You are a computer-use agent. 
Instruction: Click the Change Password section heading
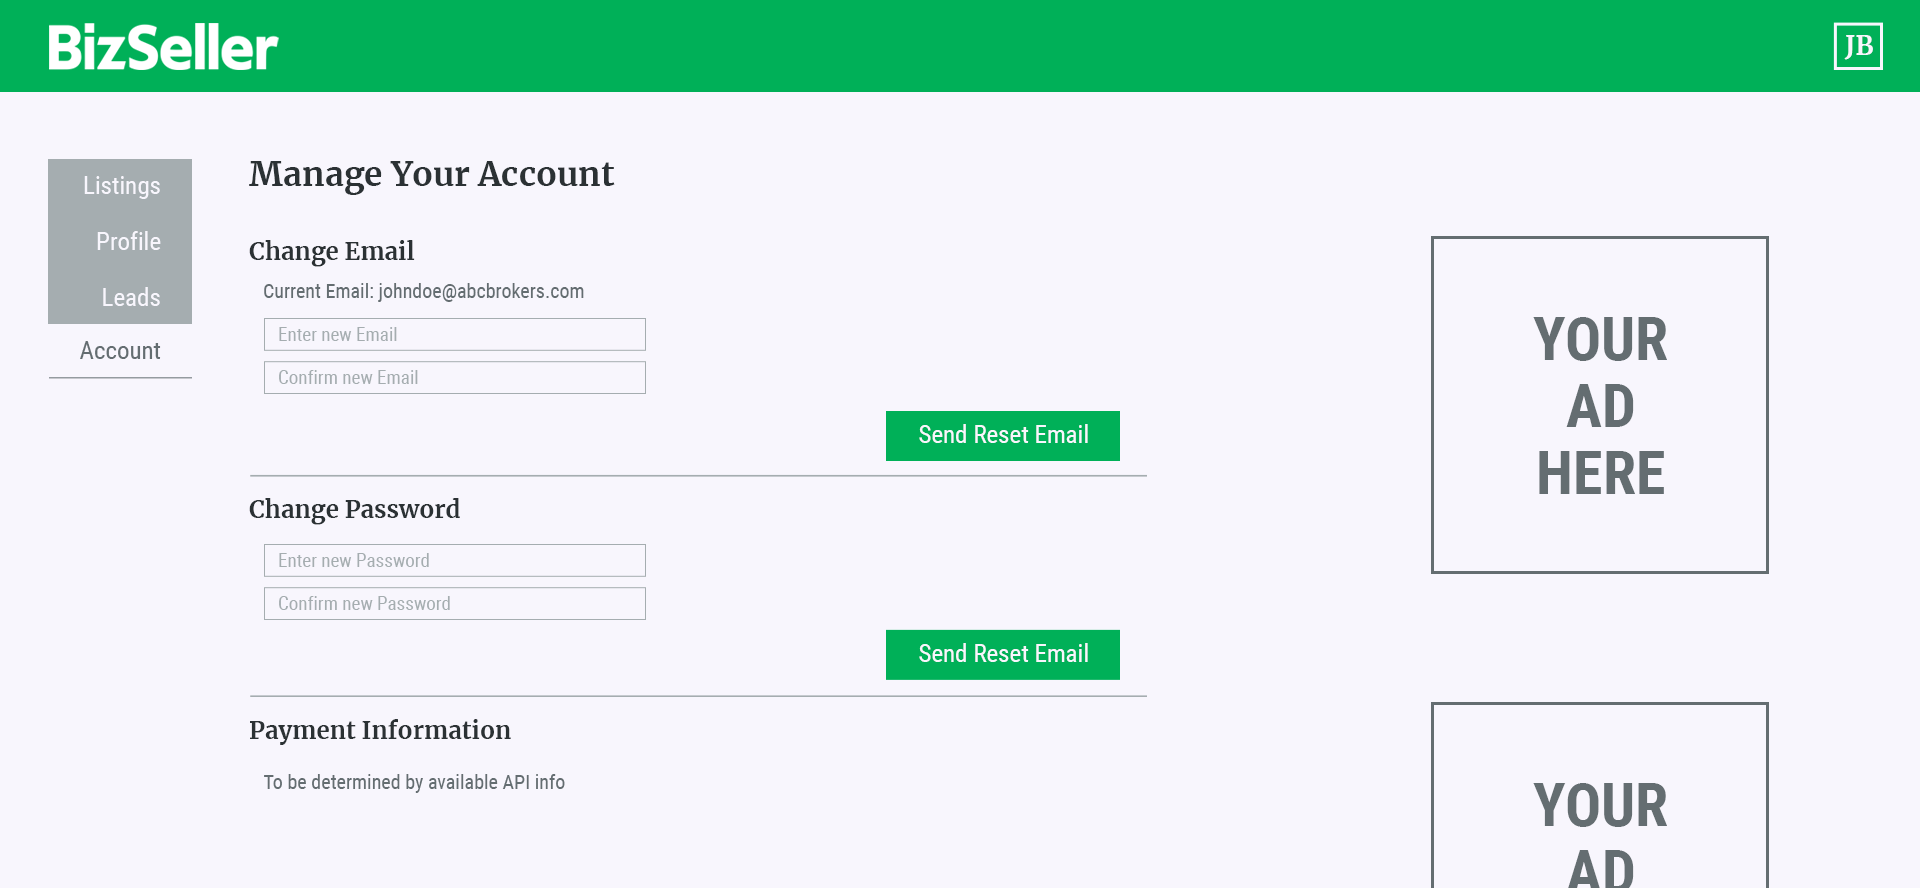(x=354, y=509)
